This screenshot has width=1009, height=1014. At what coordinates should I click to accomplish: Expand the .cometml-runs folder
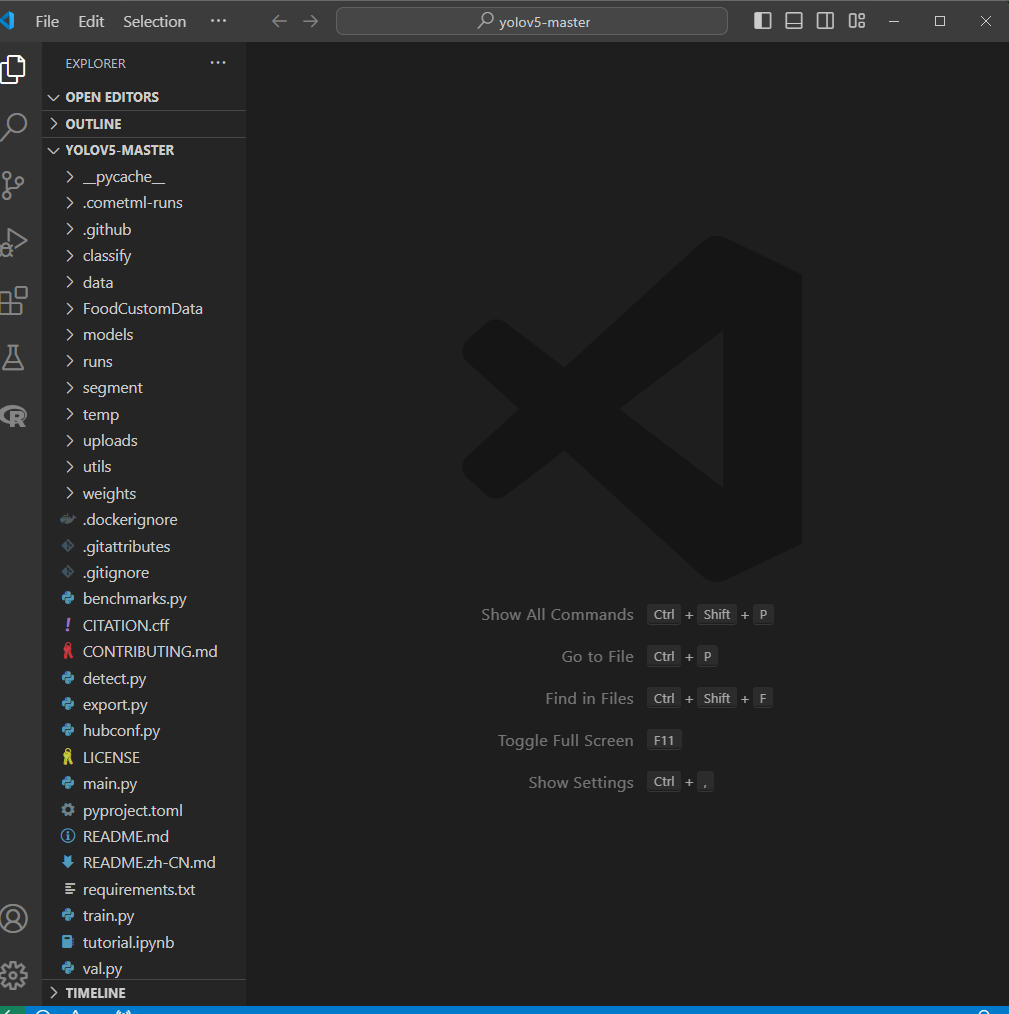click(x=144, y=202)
